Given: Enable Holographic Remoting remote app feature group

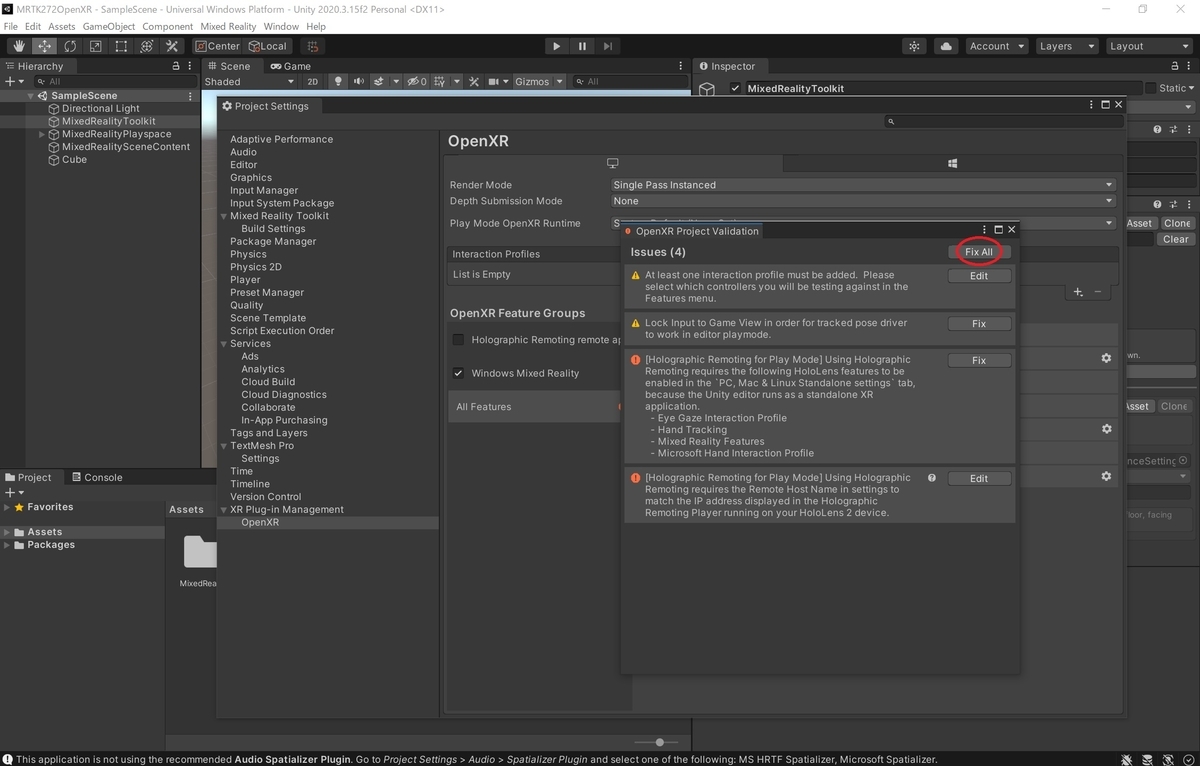Looking at the screenshot, I should (x=458, y=340).
